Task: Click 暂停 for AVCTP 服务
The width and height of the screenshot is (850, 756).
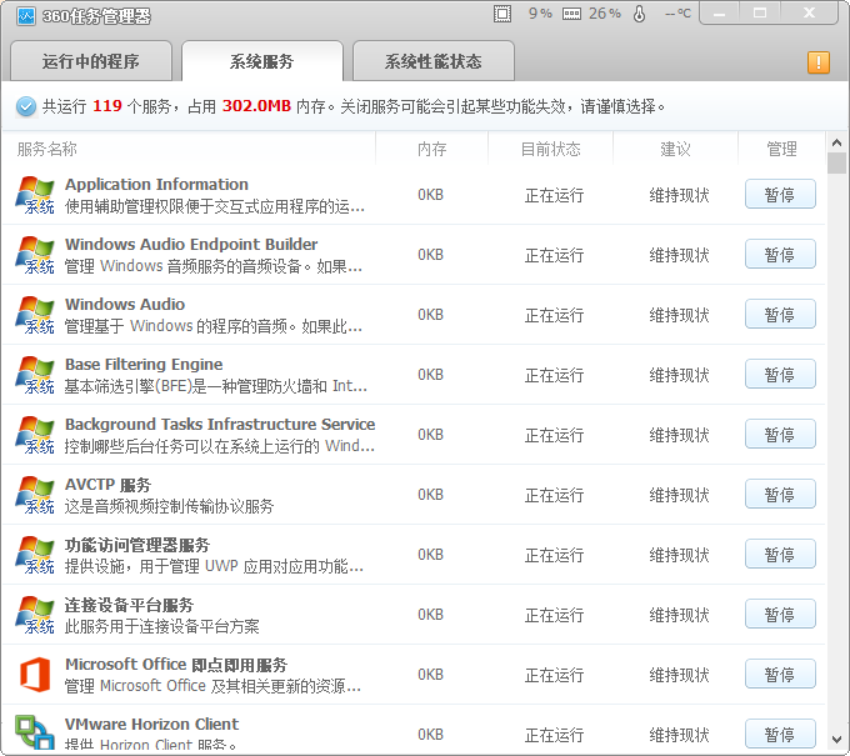Action: tap(780, 494)
